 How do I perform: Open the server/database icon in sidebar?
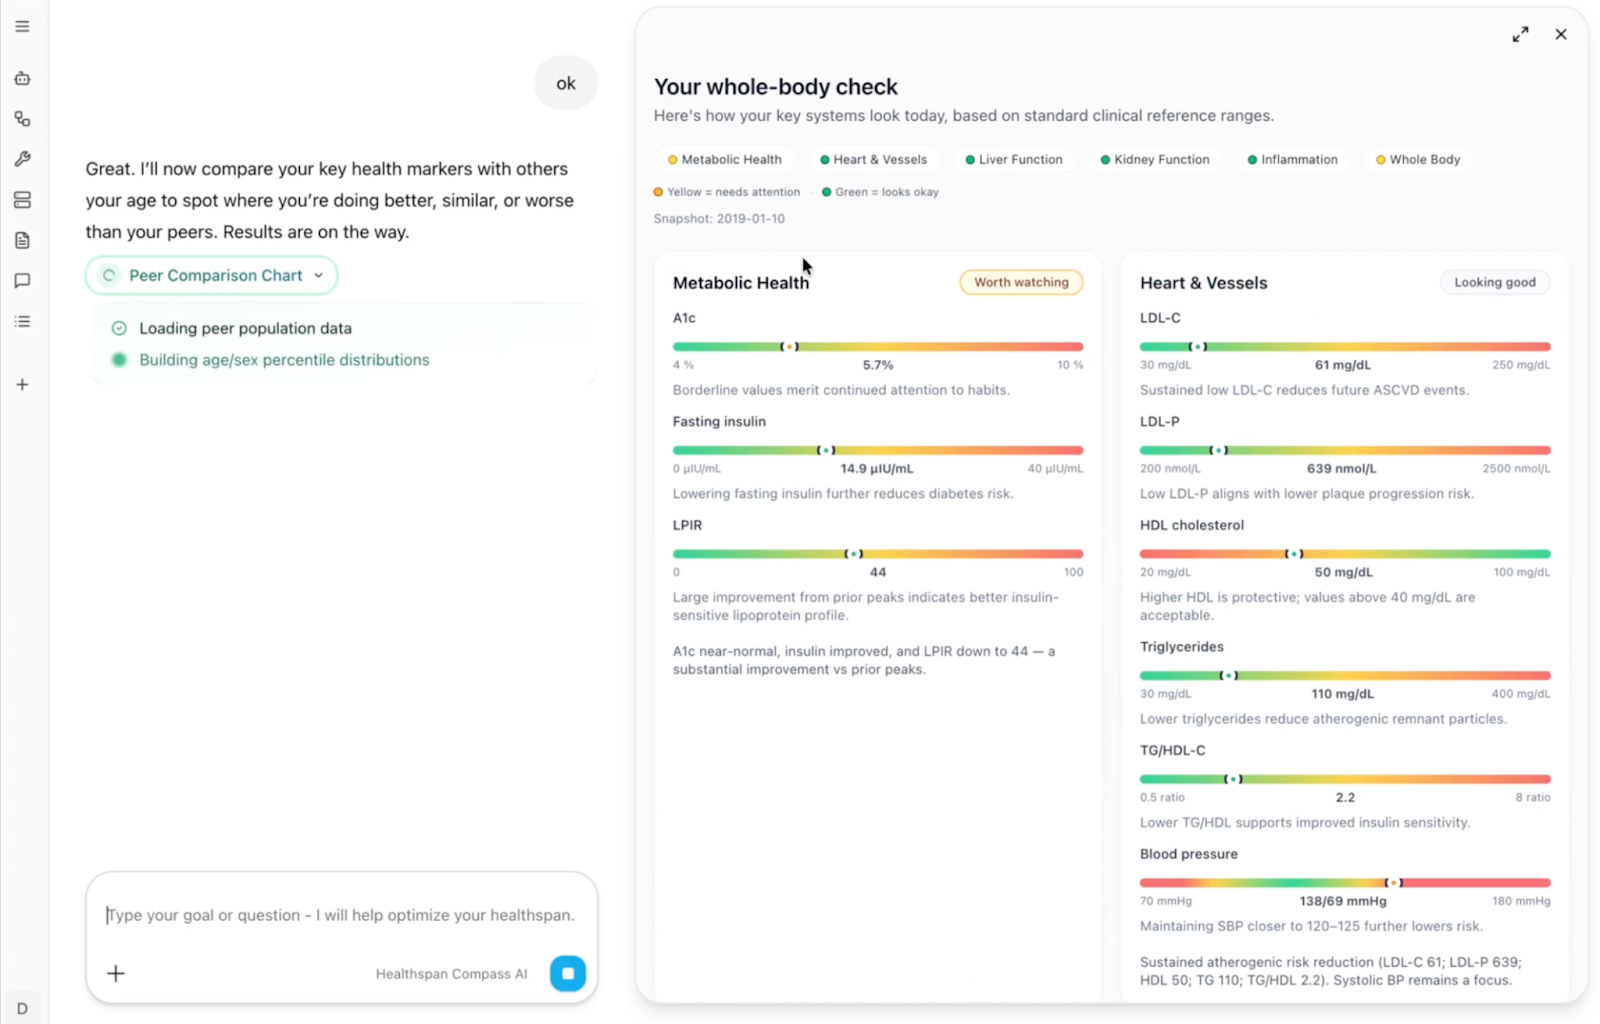(22, 200)
